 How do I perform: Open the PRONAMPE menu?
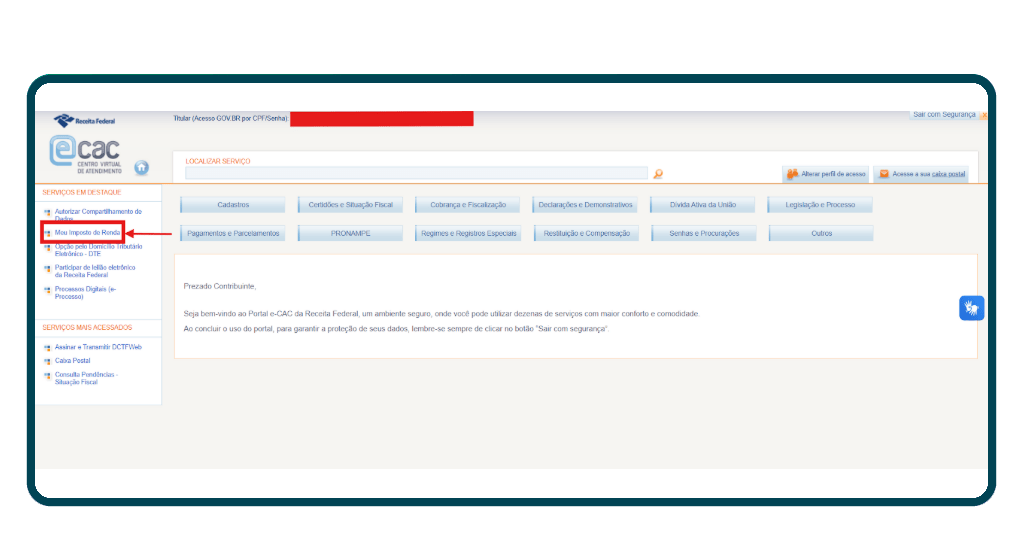pos(351,234)
